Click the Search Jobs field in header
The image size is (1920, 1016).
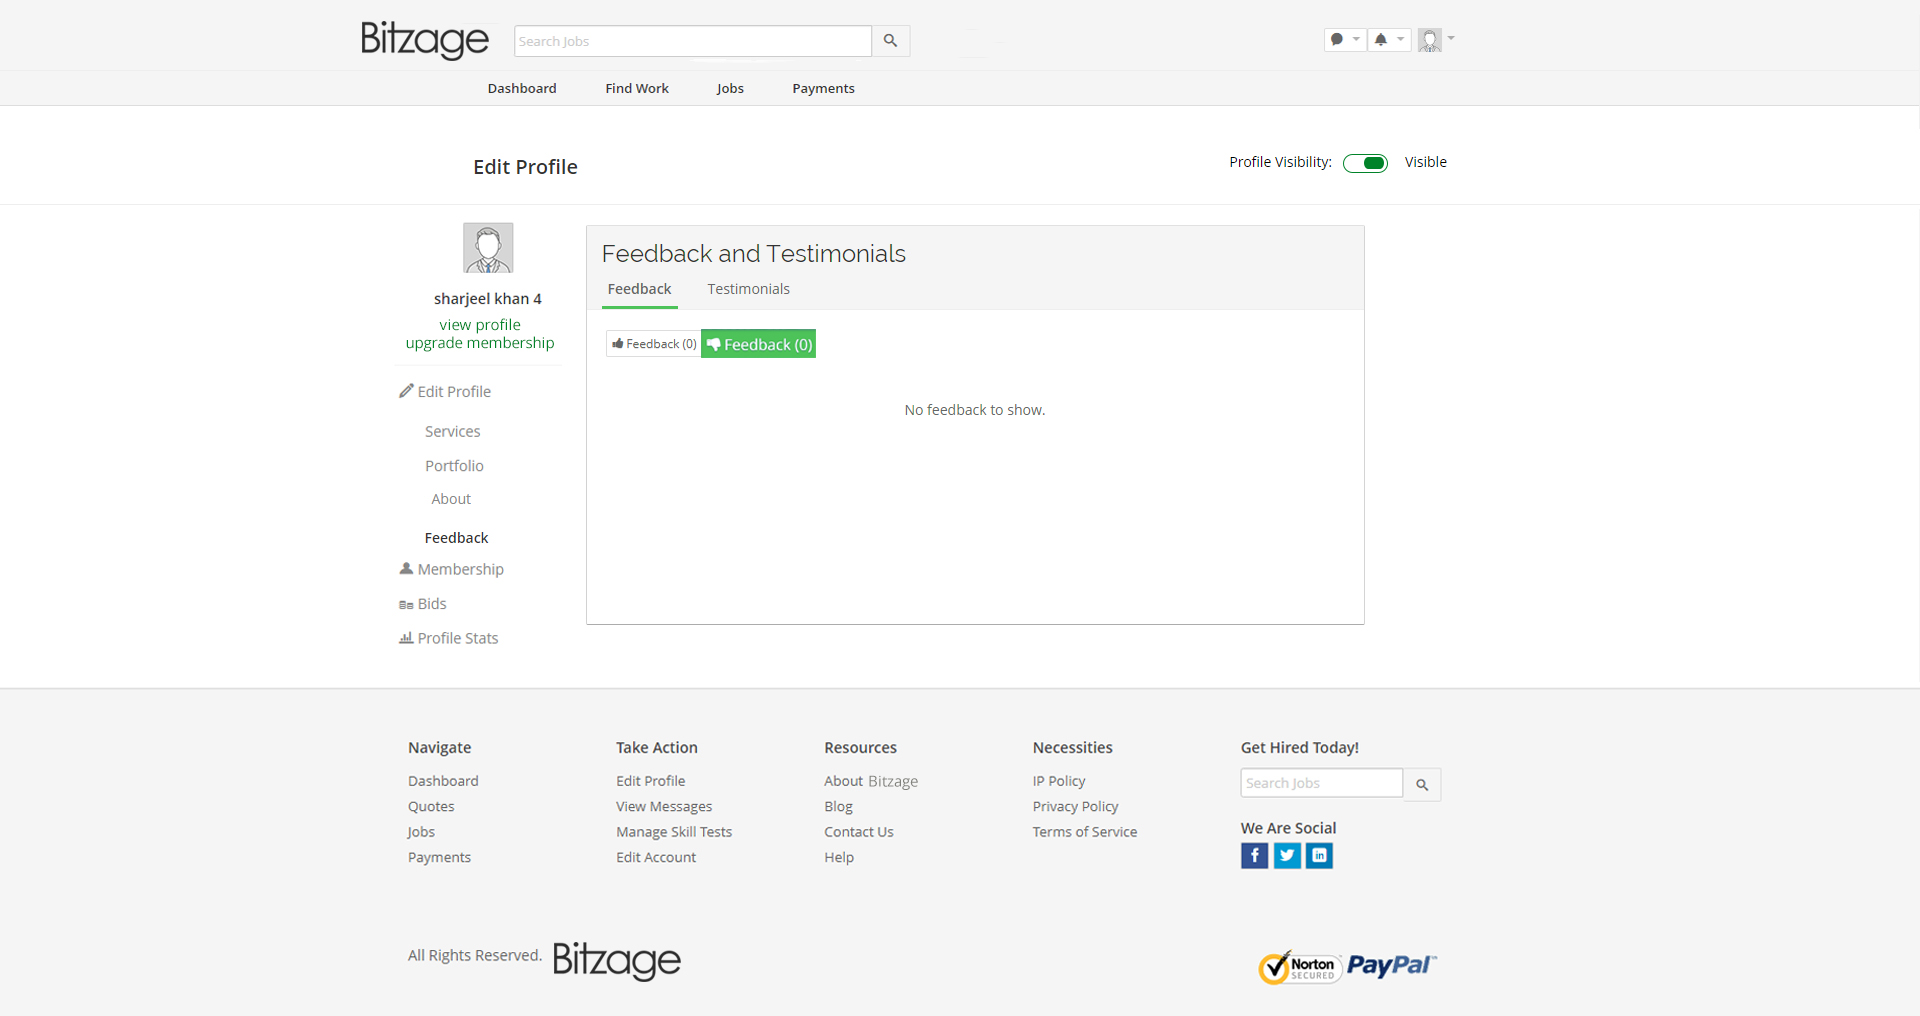pyautogui.click(x=692, y=41)
